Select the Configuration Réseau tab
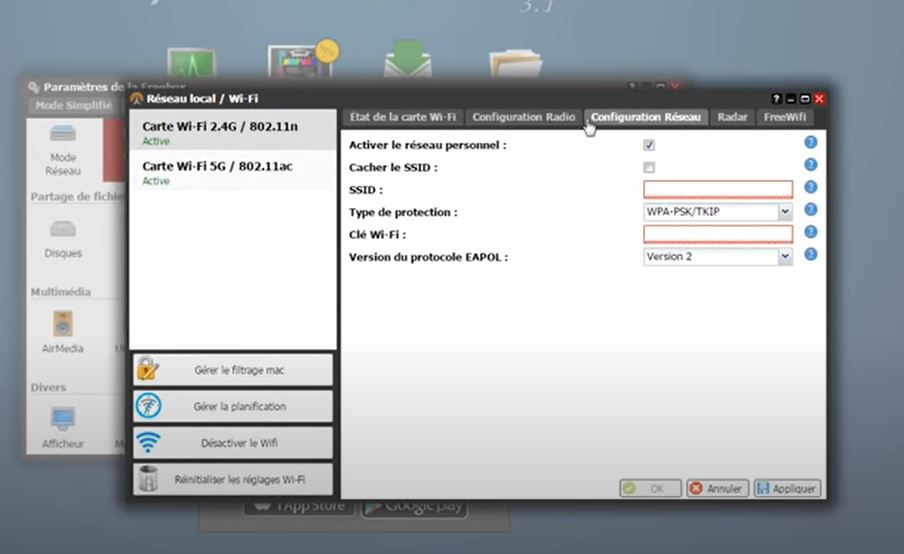 pyautogui.click(x=645, y=117)
